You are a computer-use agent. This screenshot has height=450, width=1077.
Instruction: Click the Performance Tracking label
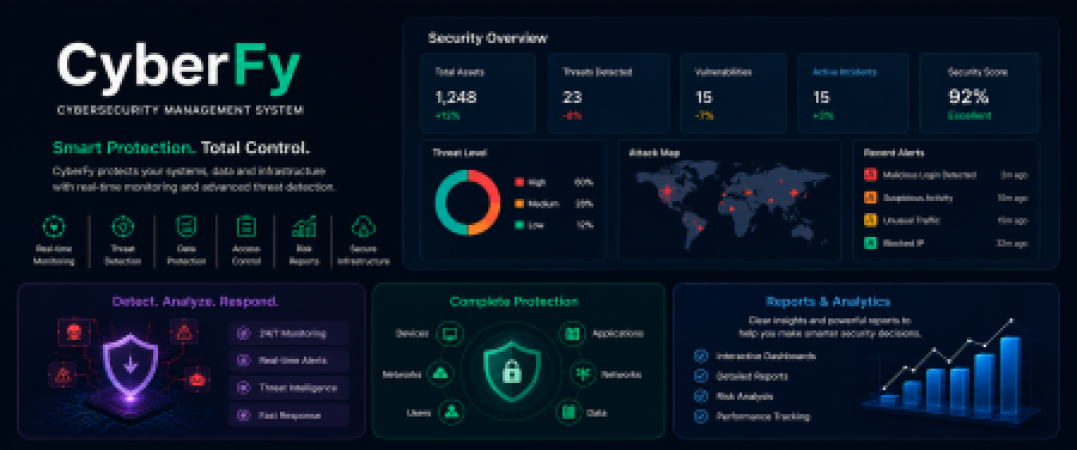click(763, 416)
